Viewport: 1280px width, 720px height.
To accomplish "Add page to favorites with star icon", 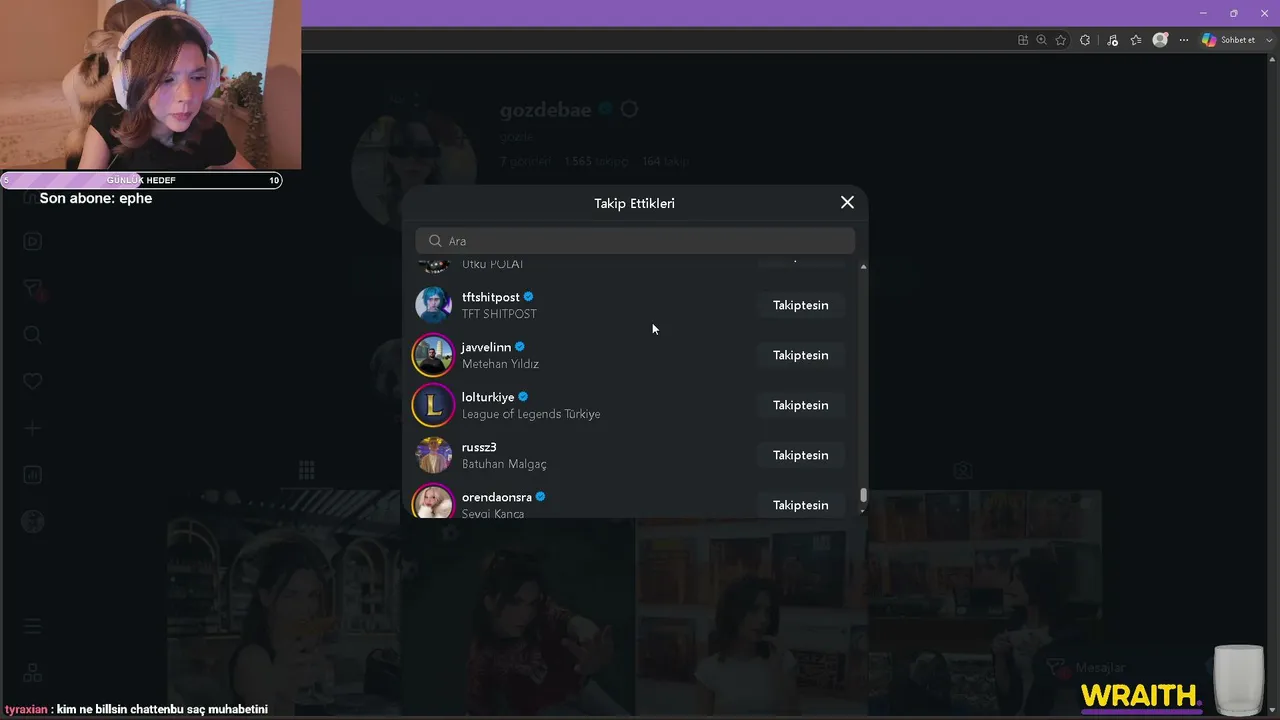I will tap(1061, 40).
